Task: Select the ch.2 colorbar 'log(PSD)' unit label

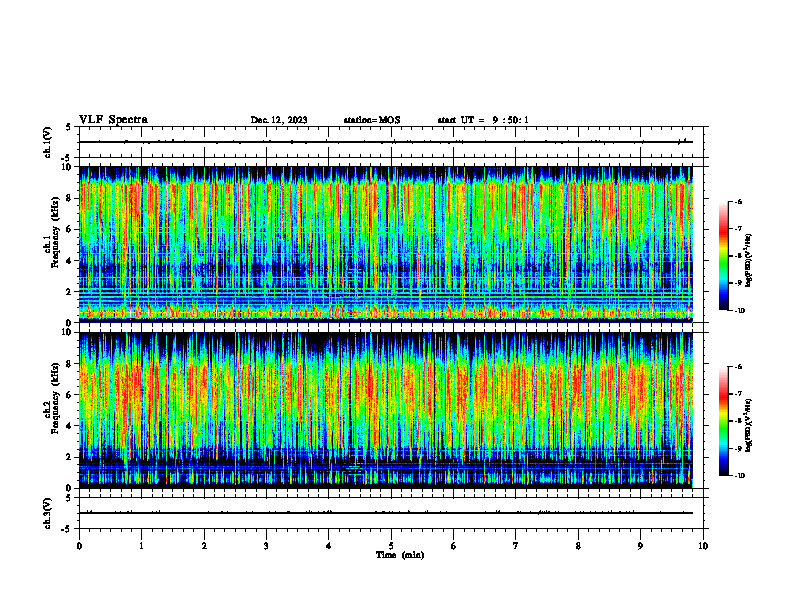Action: pyautogui.click(x=749, y=425)
